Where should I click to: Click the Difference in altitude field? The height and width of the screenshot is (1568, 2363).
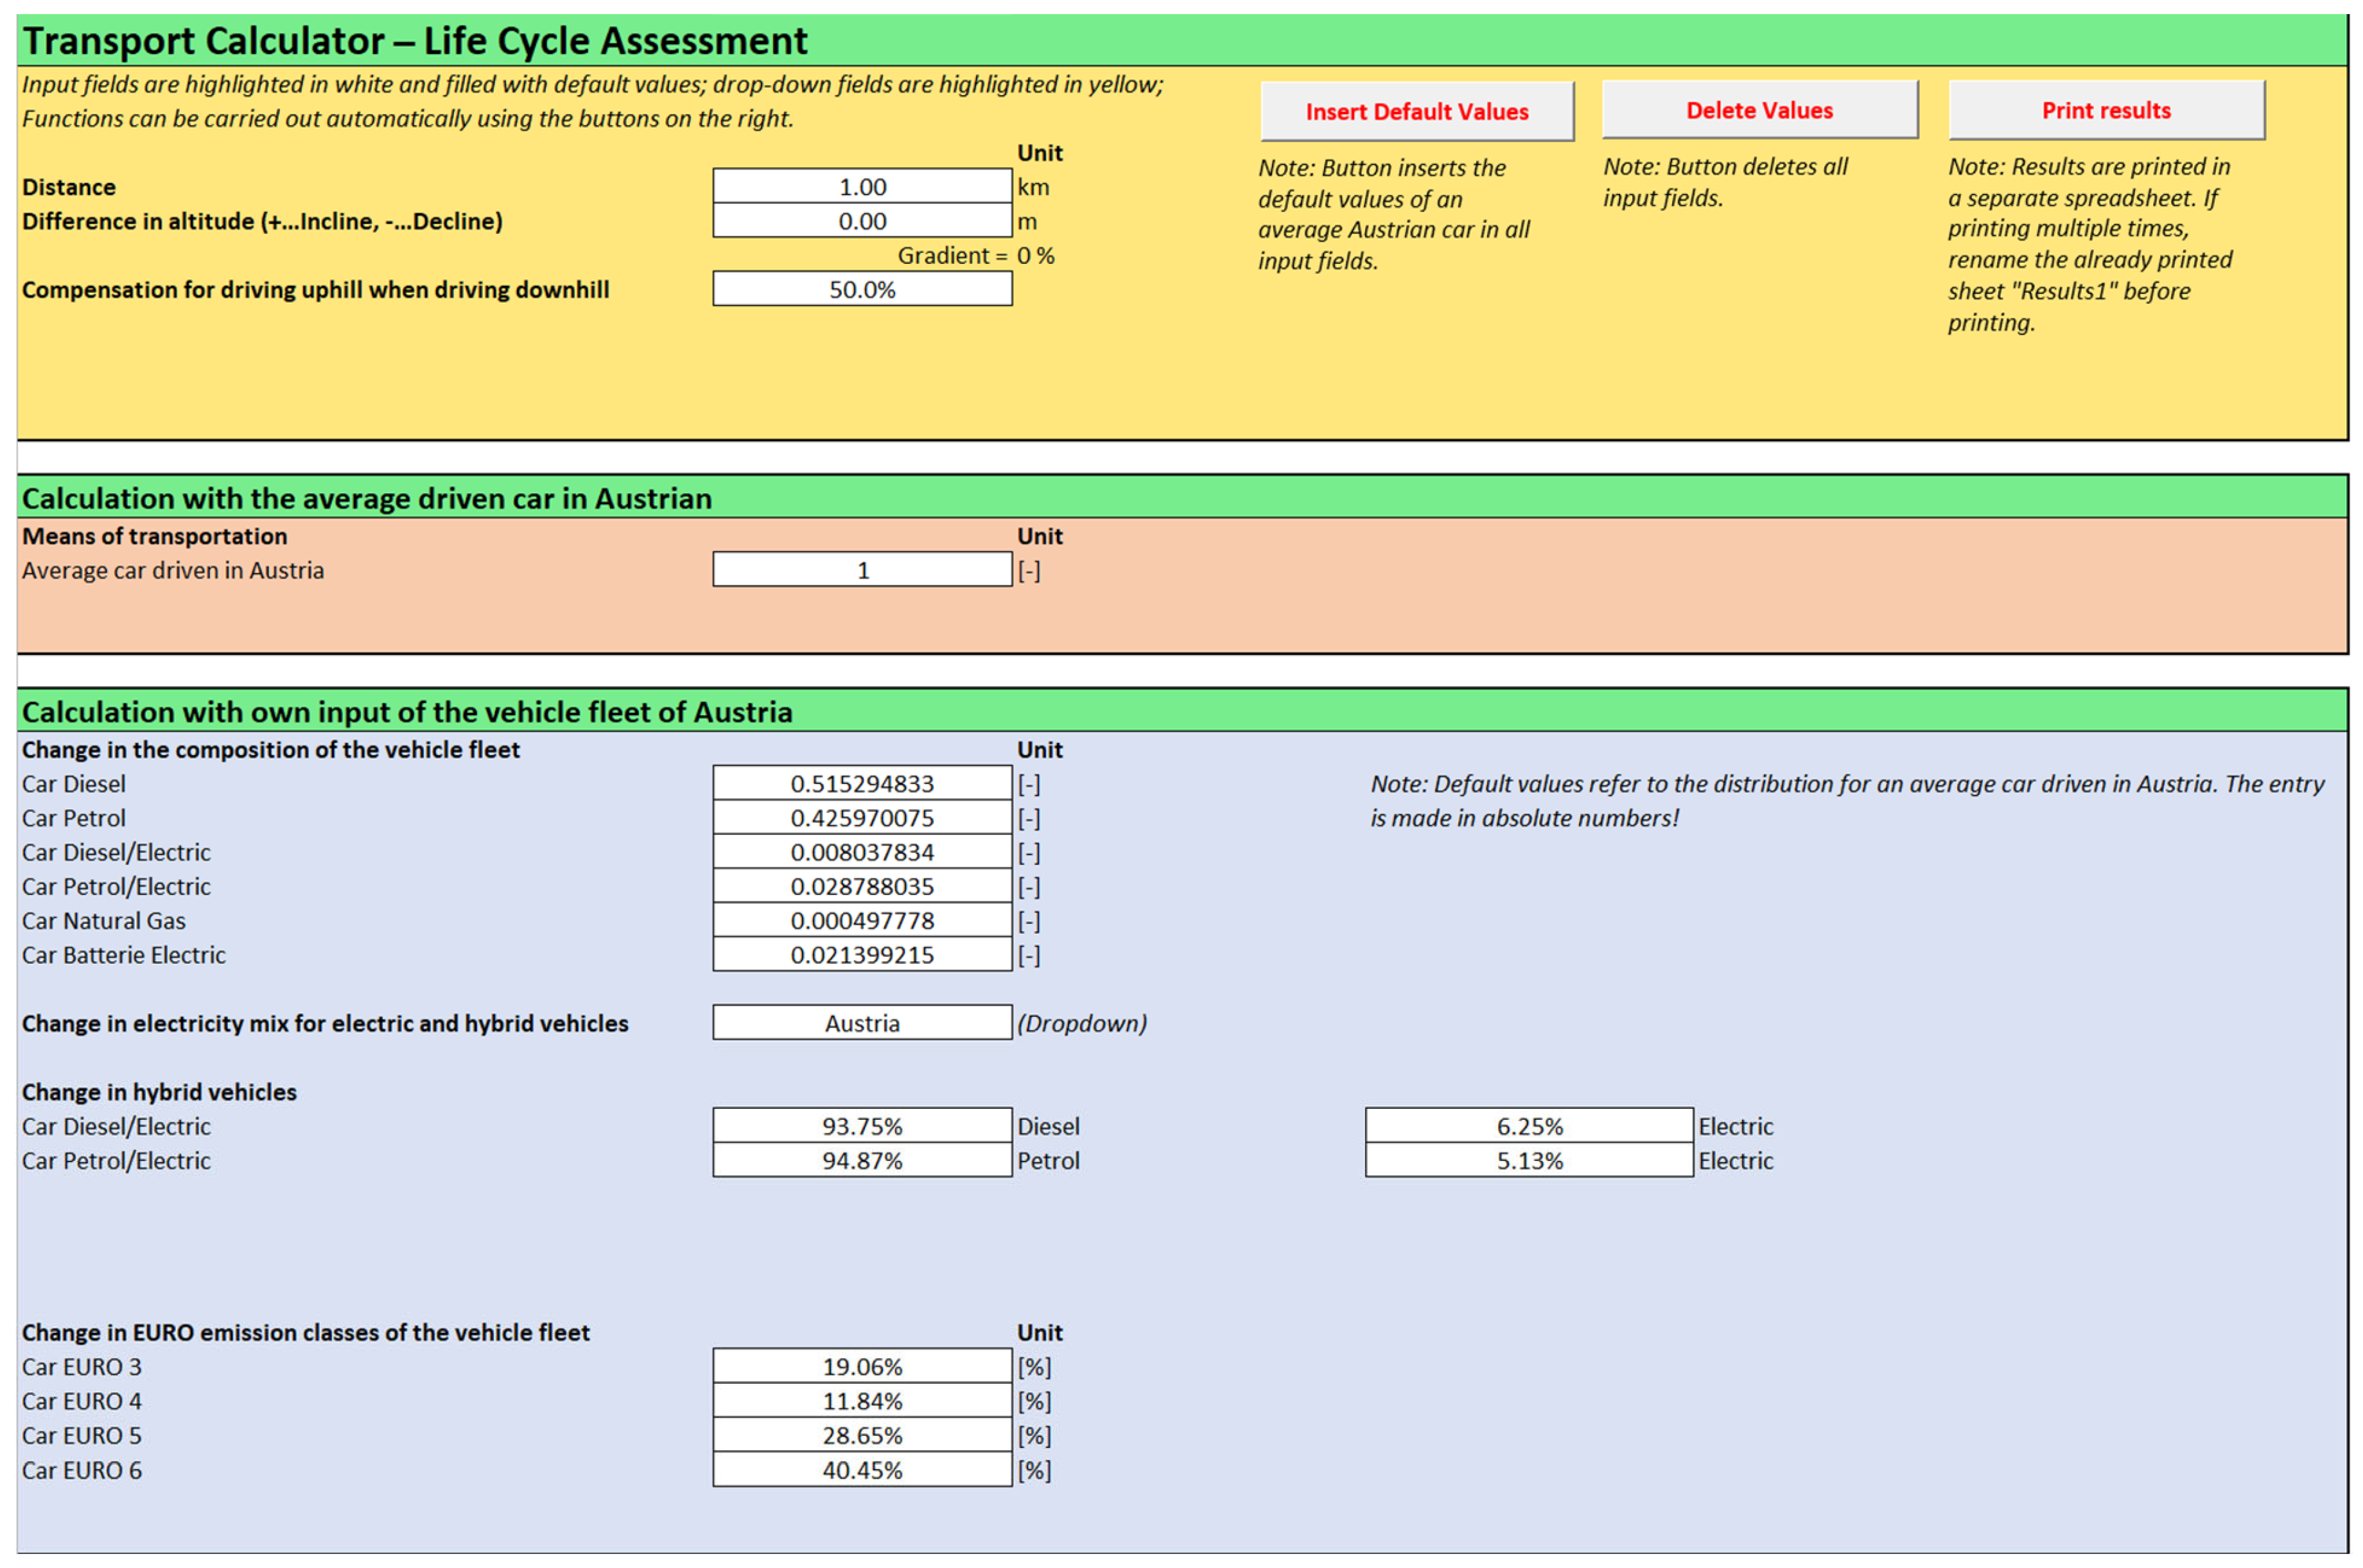click(861, 221)
